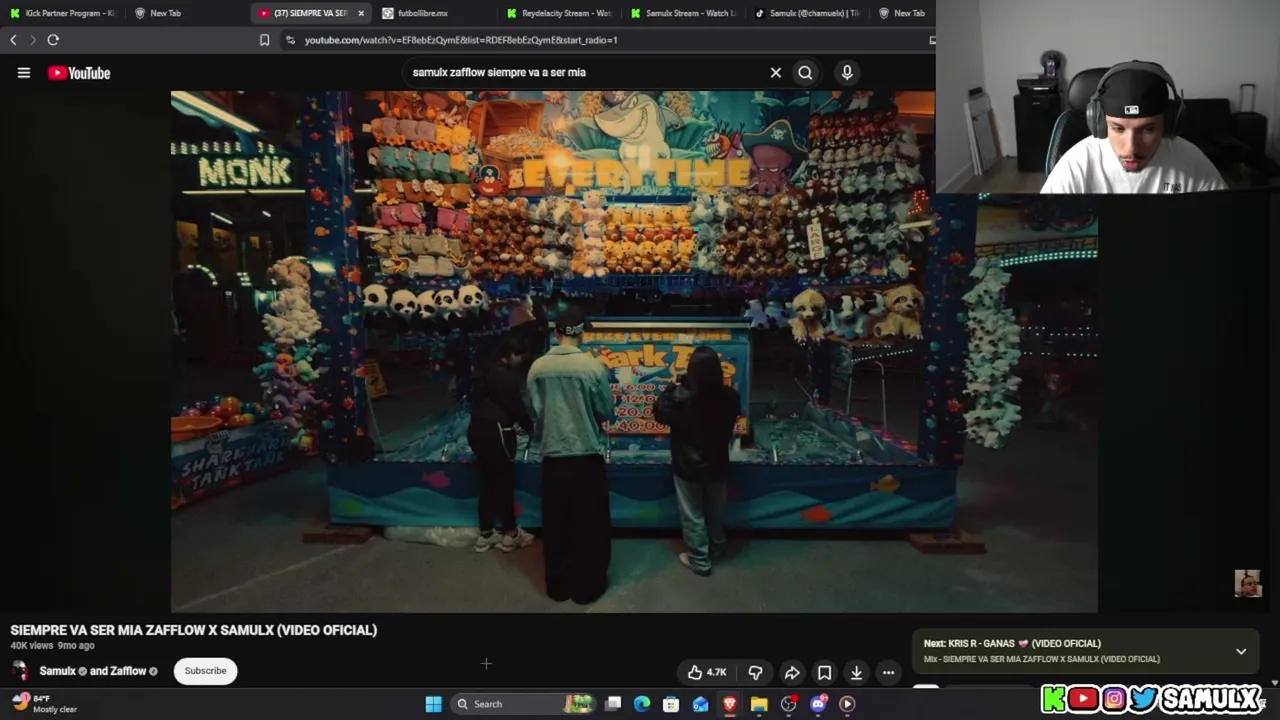Bookmark this page in the toolbar

264,40
